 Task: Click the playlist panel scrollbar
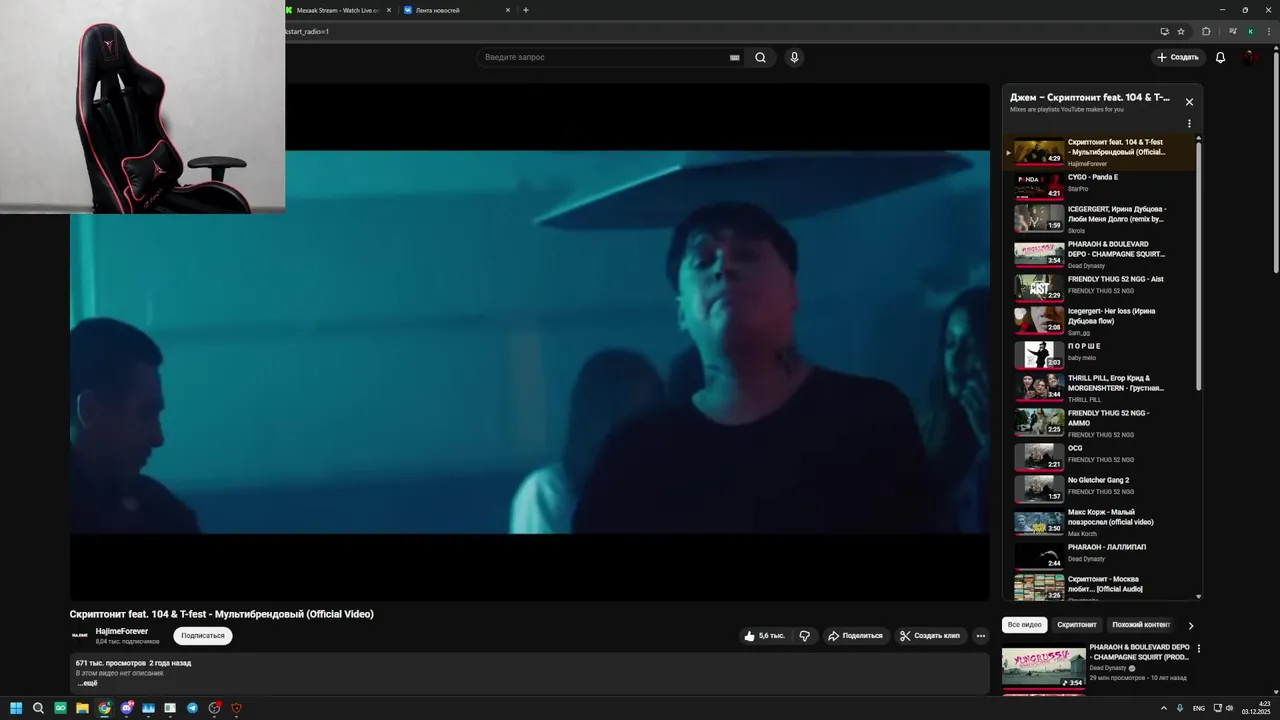(1199, 265)
